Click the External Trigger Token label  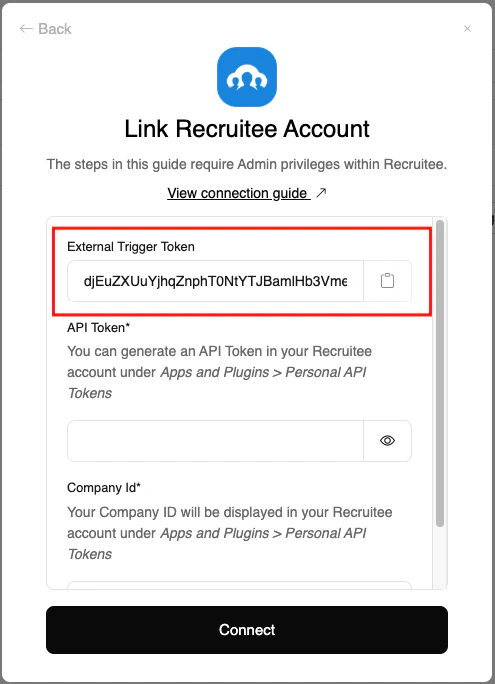(x=131, y=246)
